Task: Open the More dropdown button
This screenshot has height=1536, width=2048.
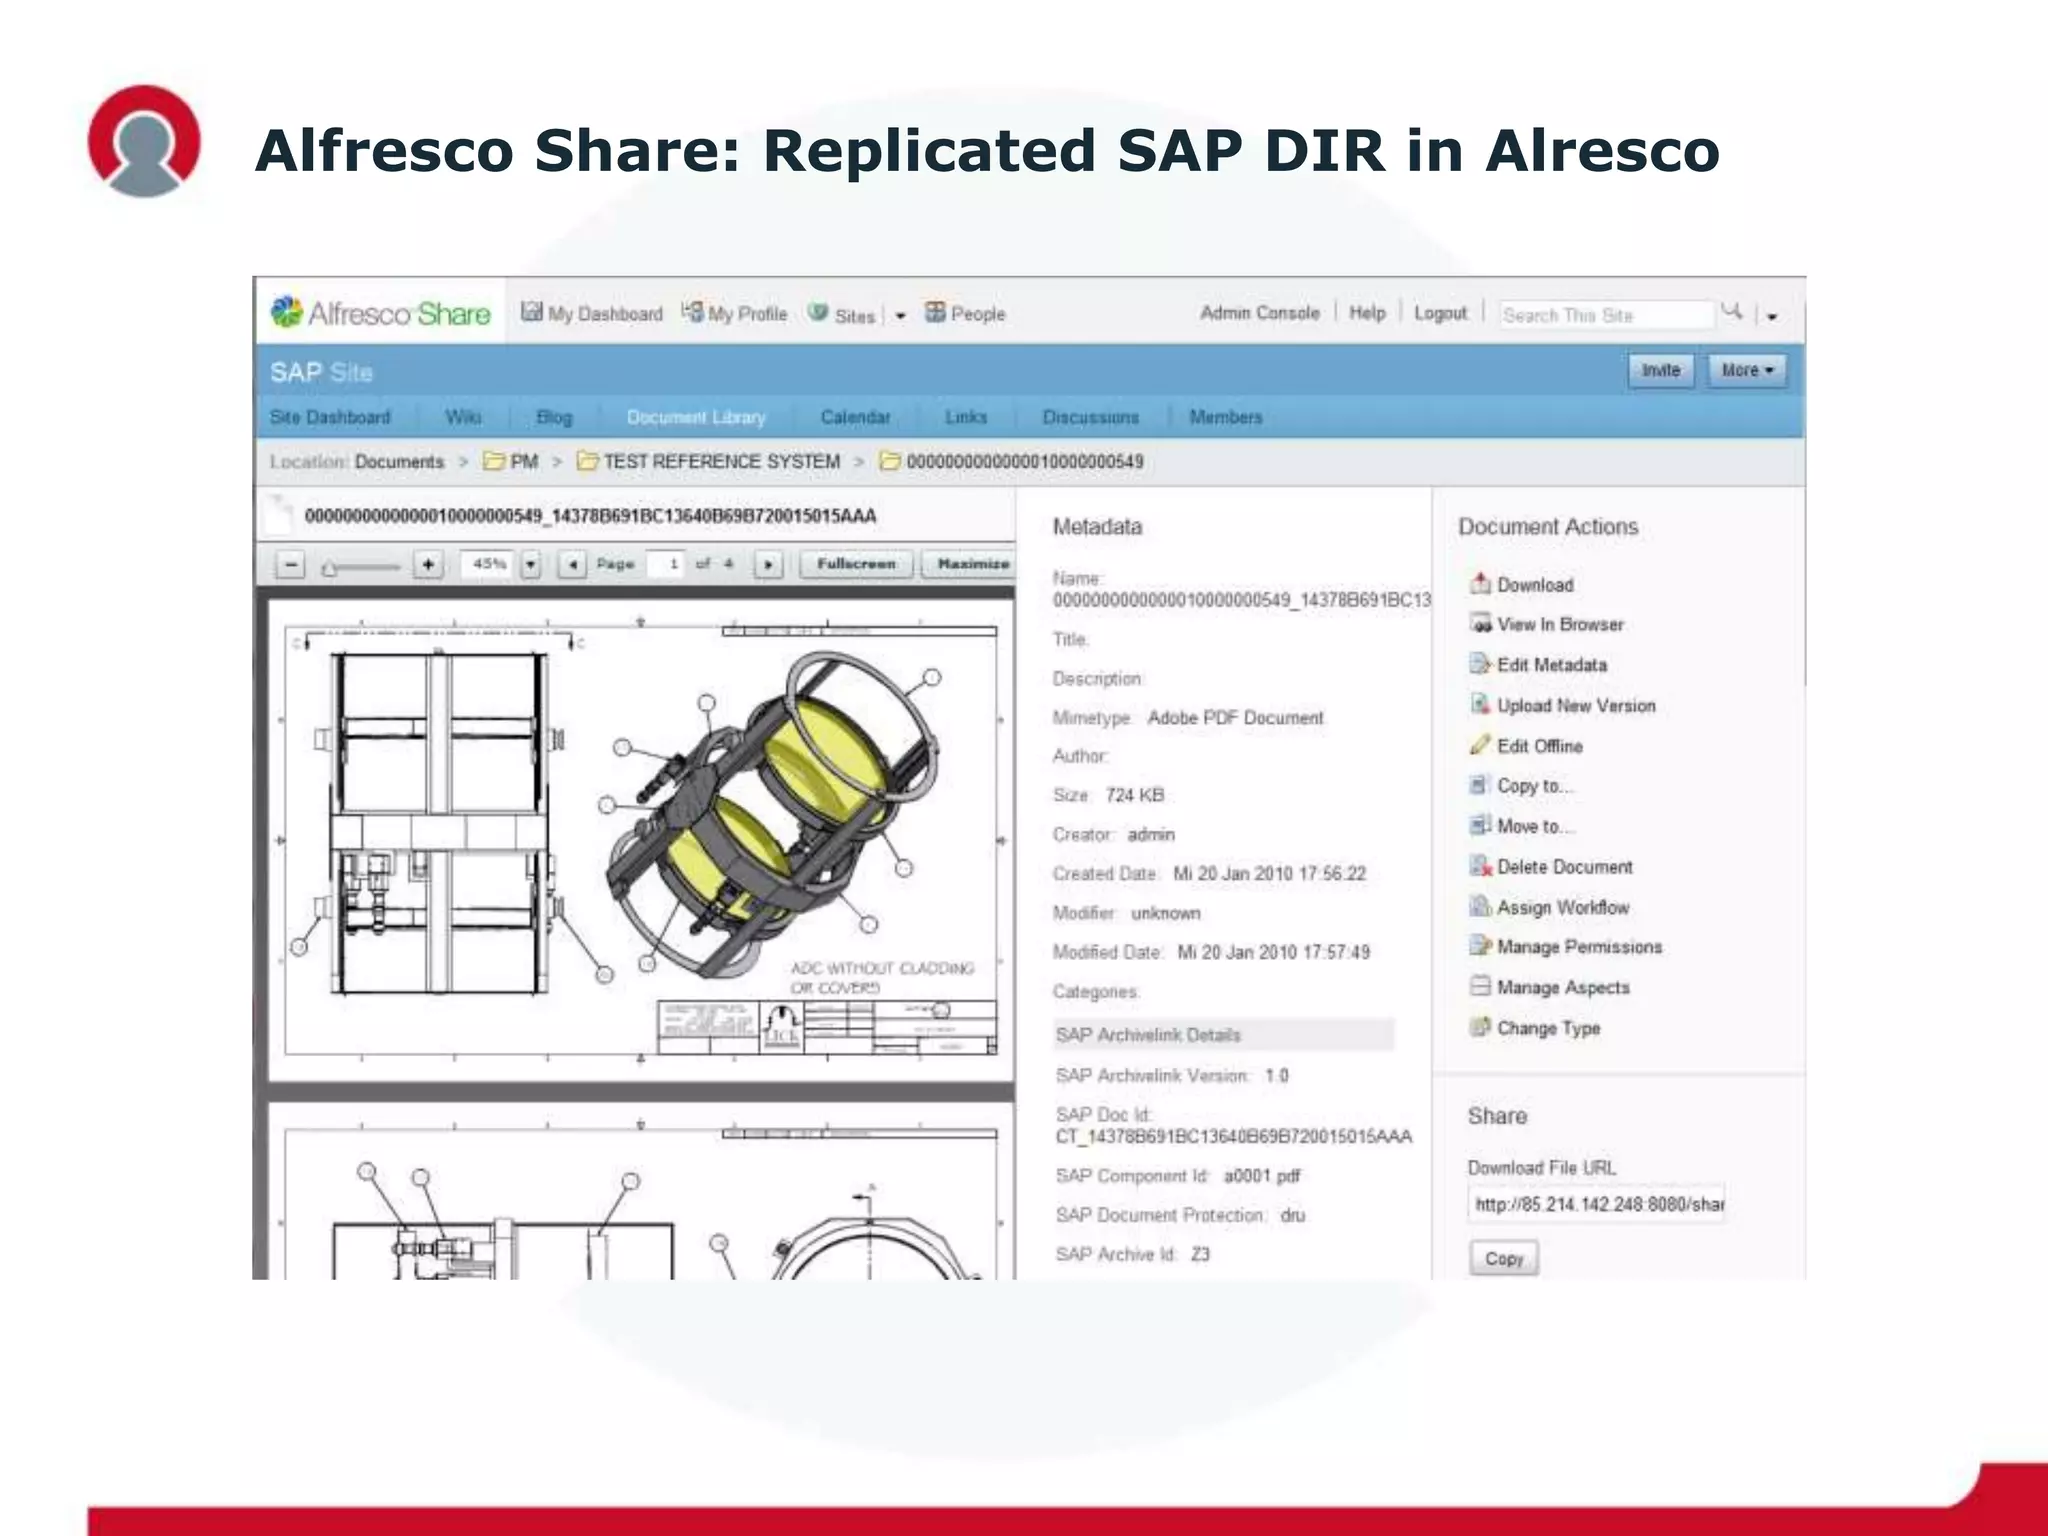Action: 1747,370
